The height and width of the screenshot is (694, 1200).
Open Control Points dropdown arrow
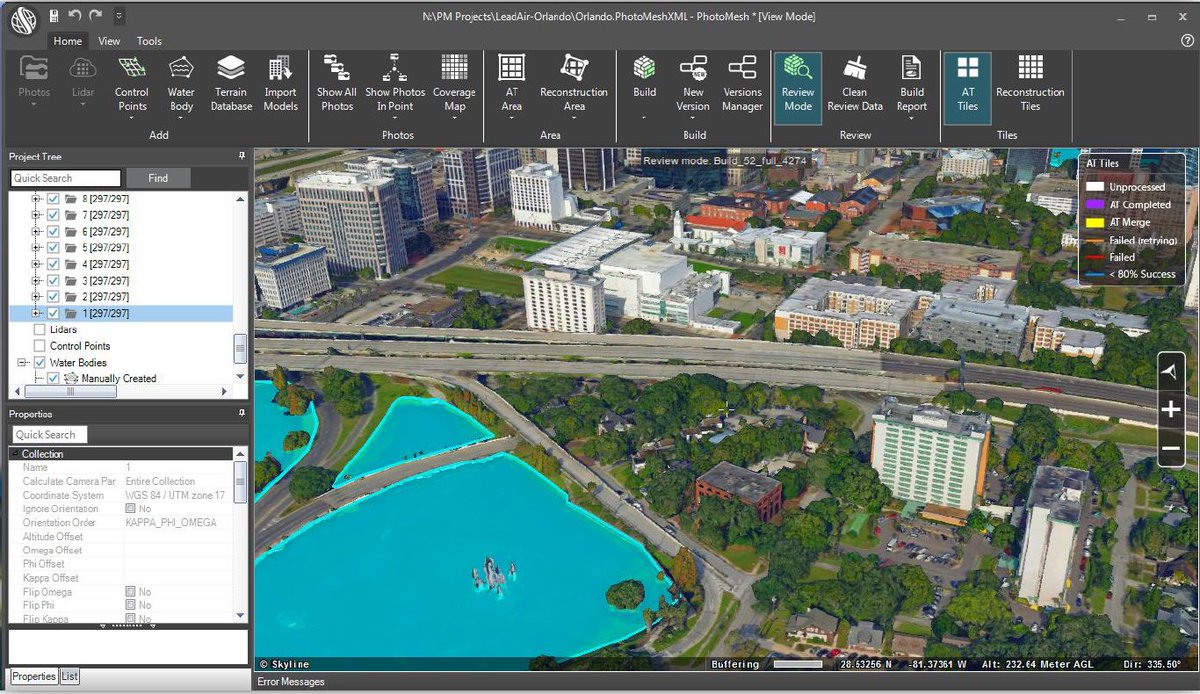click(132, 118)
